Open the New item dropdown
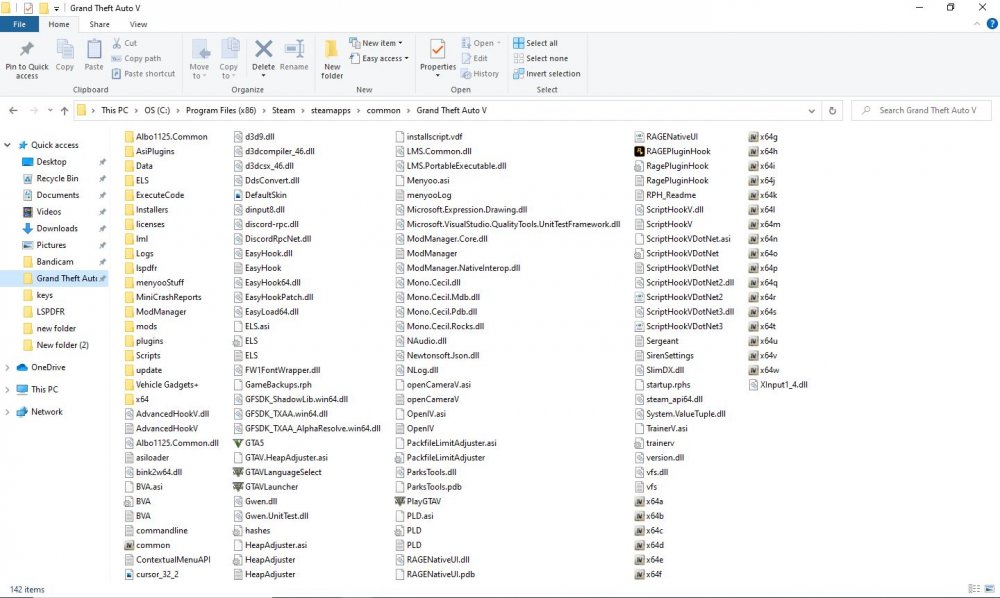The height and width of the screenshot is (598, 1000). [x=376, y=43]
